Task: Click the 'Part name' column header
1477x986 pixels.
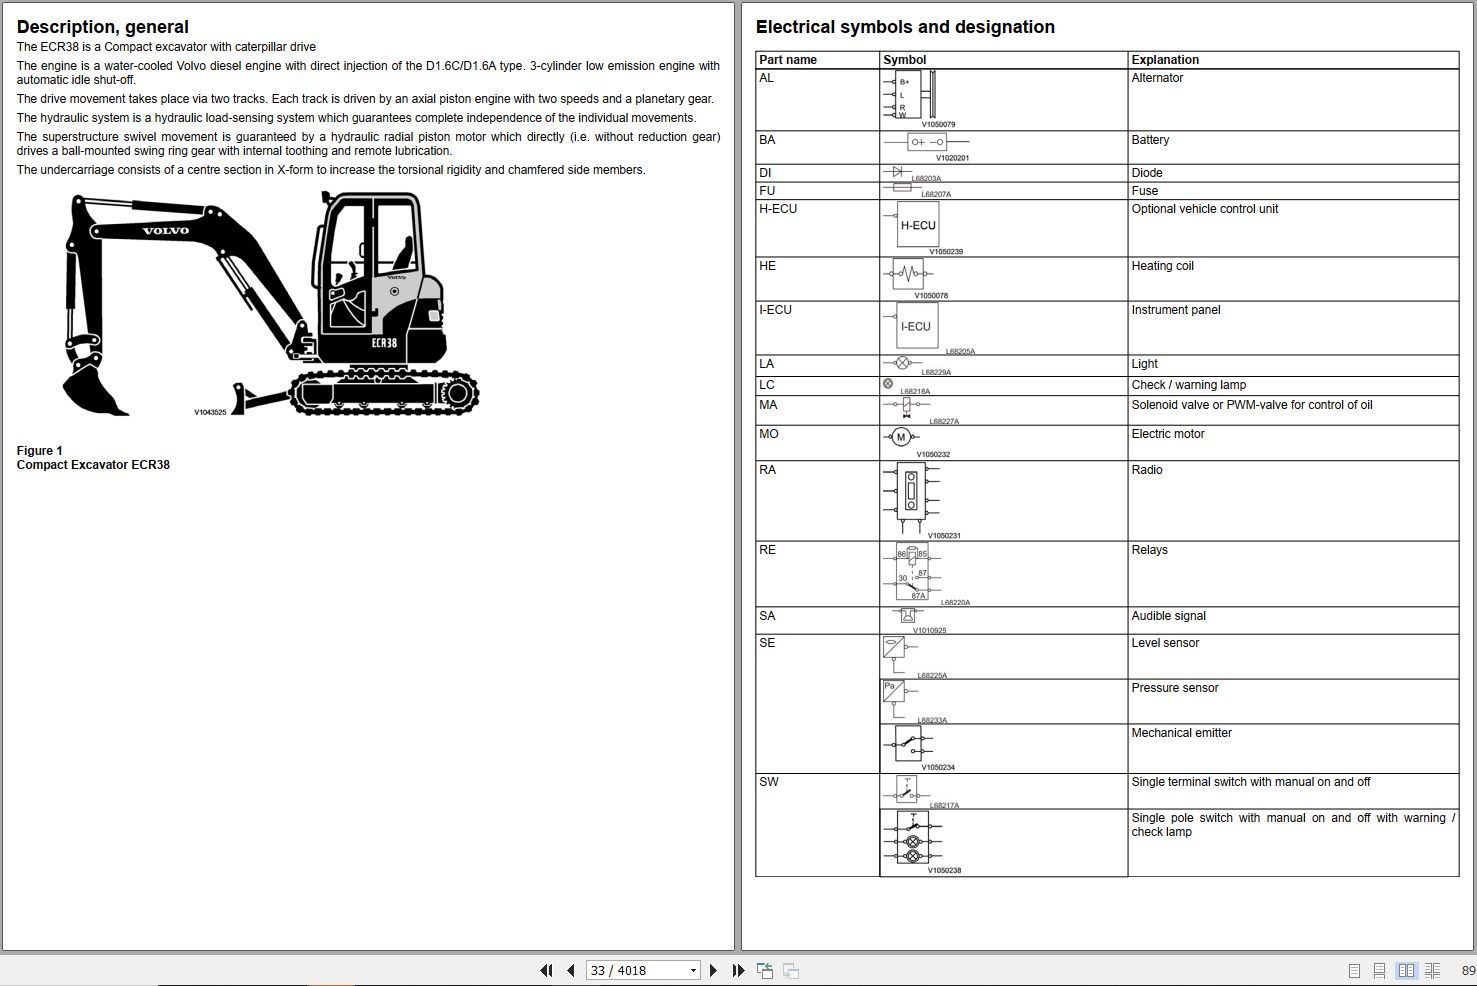Action: coord(788,60)
